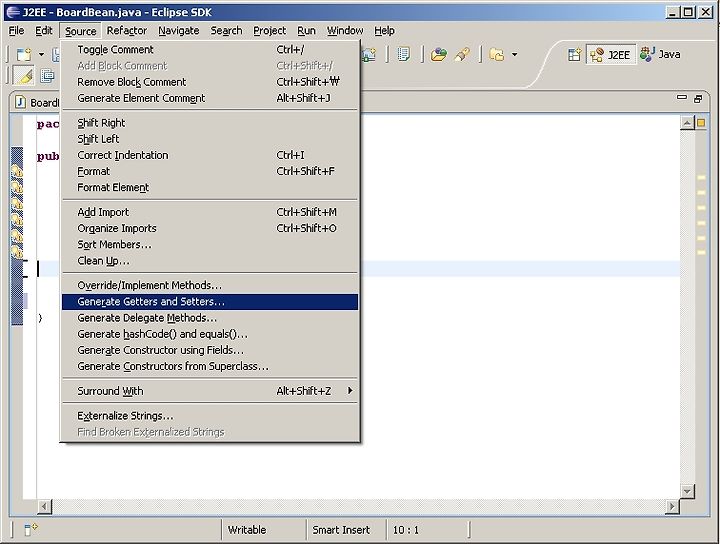720x544 pixels.
Task: Expand the dropdown arrow beside the folder icon
Action: click(x=515, y=55)
